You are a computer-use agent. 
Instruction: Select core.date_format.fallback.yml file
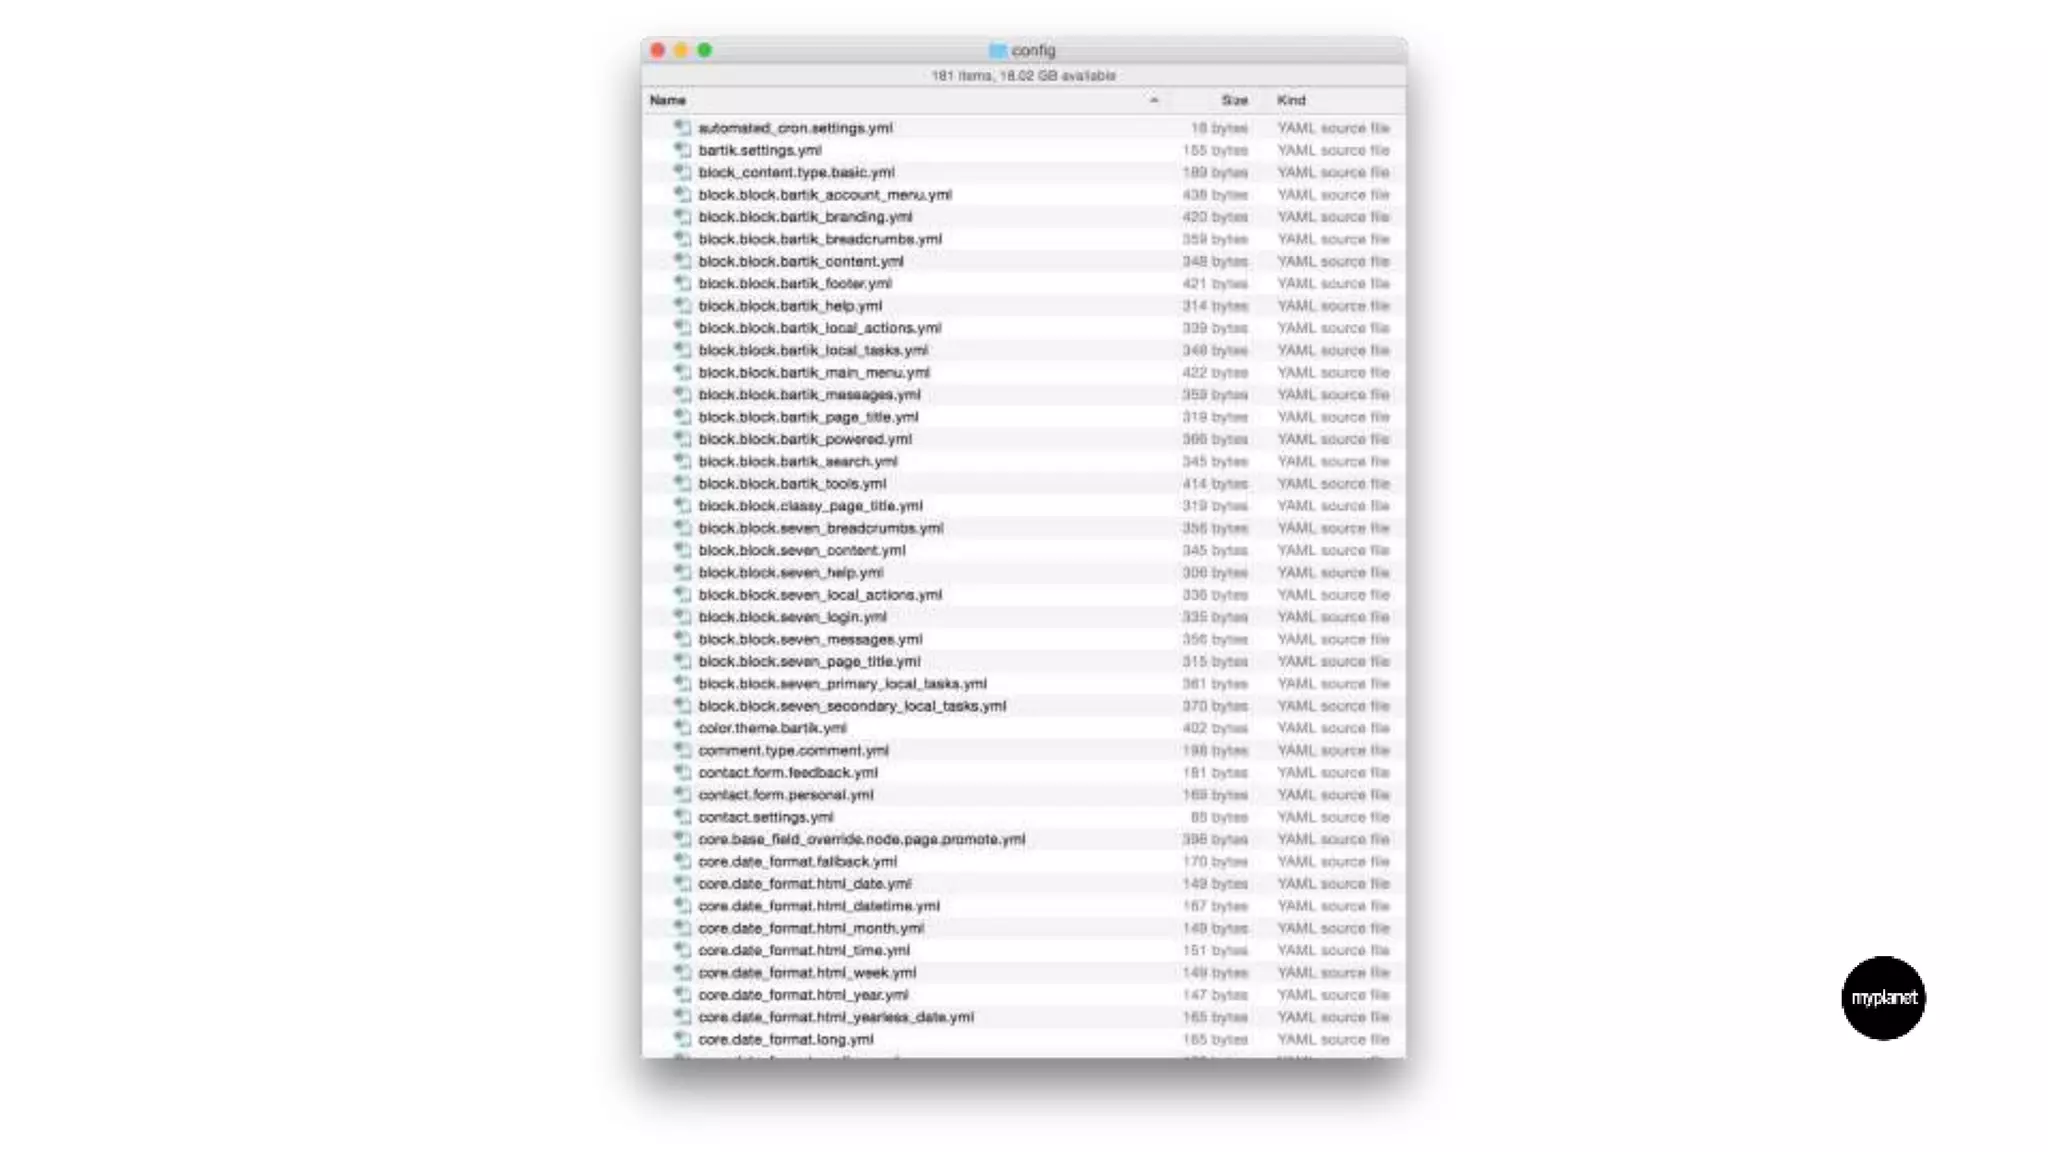pyautogui.click(x=797, y=861)
